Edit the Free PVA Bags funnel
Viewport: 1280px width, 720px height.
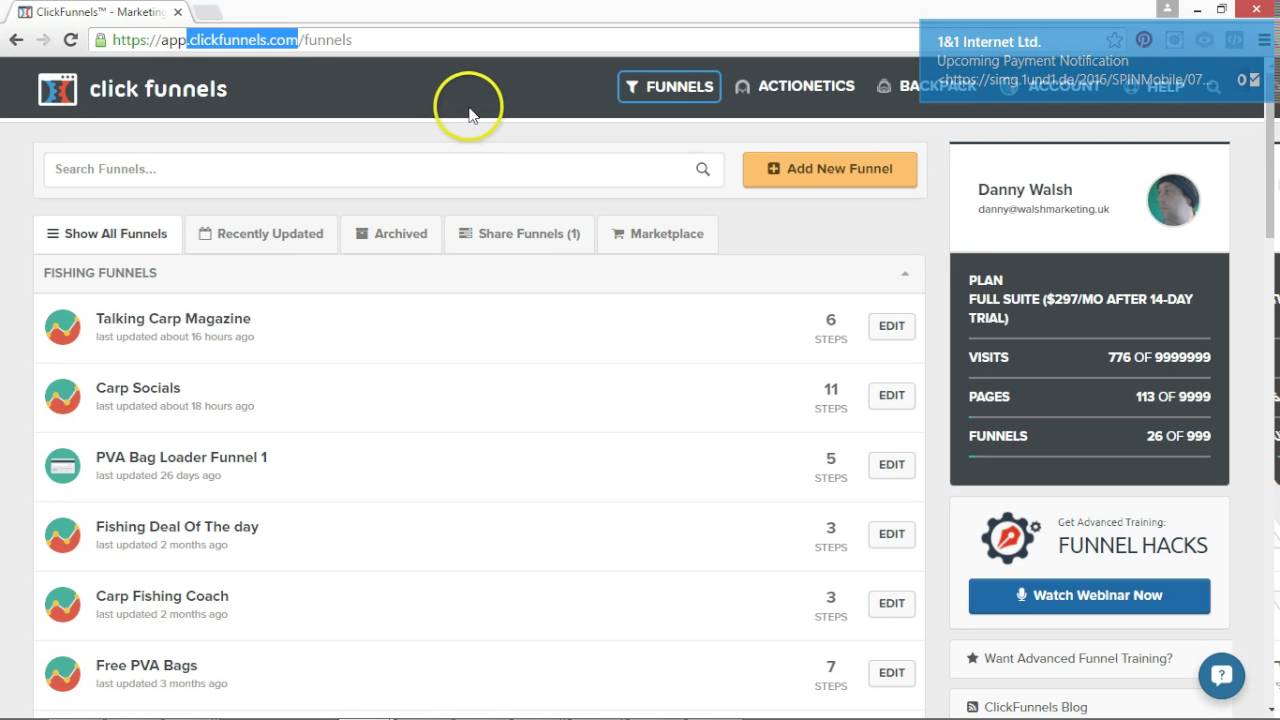892,672
